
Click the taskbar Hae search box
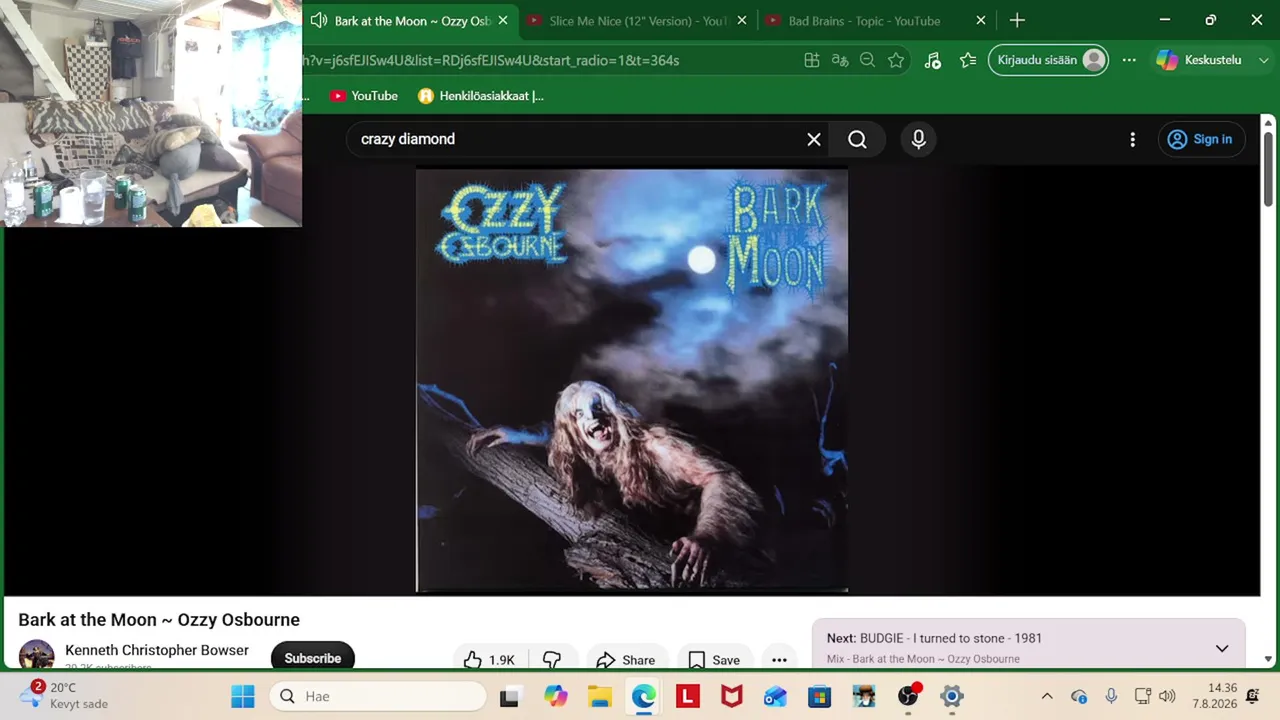[378, 696]
